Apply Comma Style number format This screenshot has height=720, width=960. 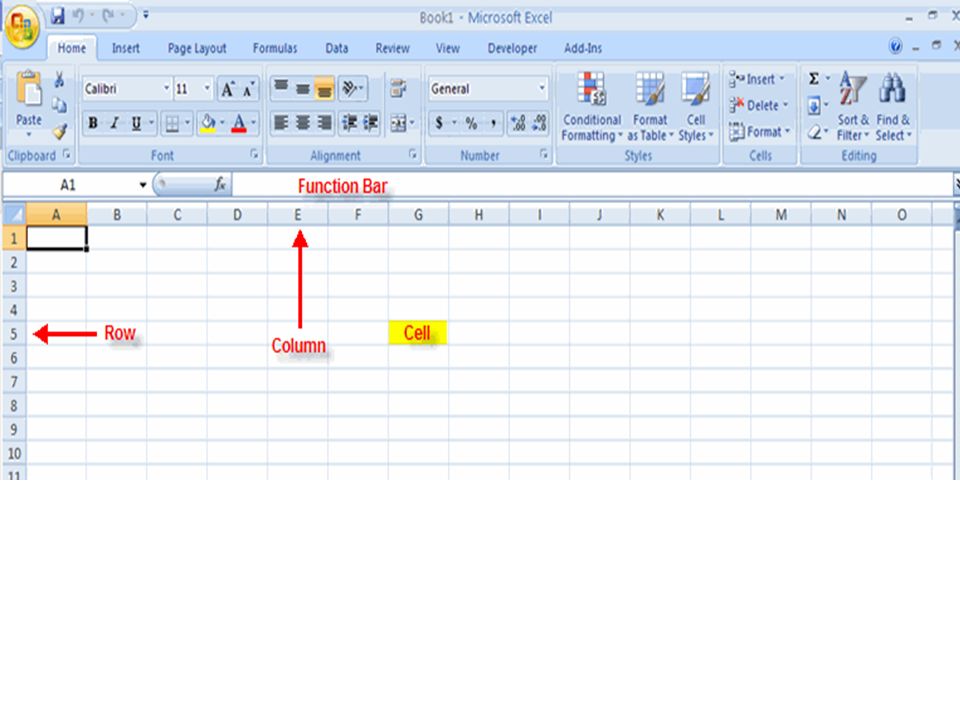coord(493,123)
